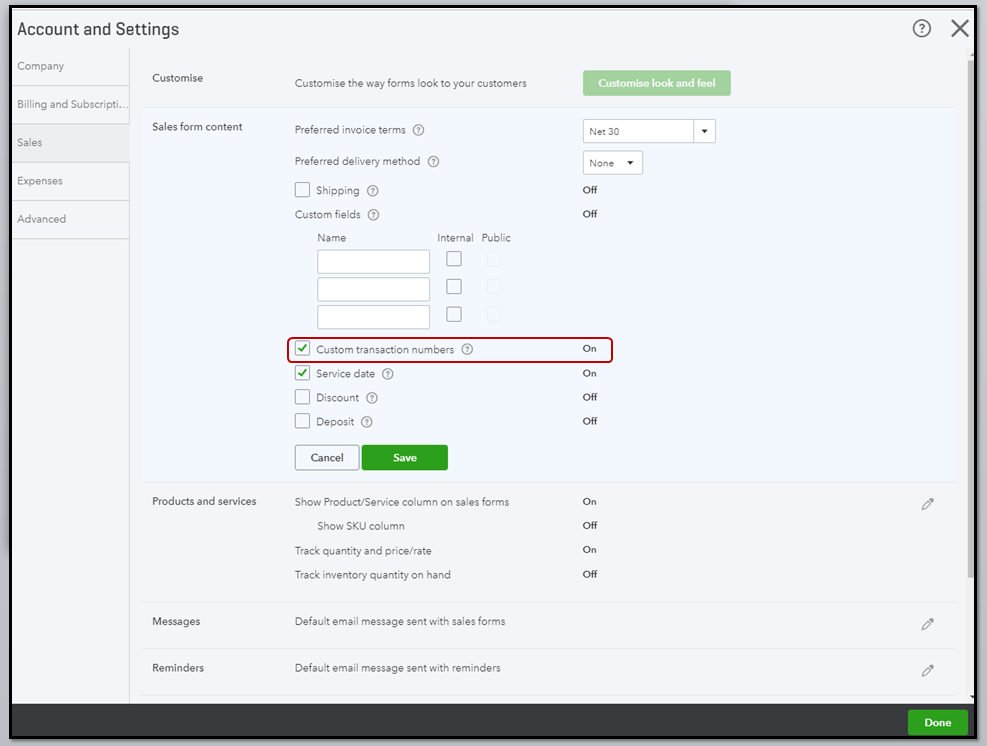
Task: Edit the Reminders section via pencil icon
Action: [x=928, y=670]
